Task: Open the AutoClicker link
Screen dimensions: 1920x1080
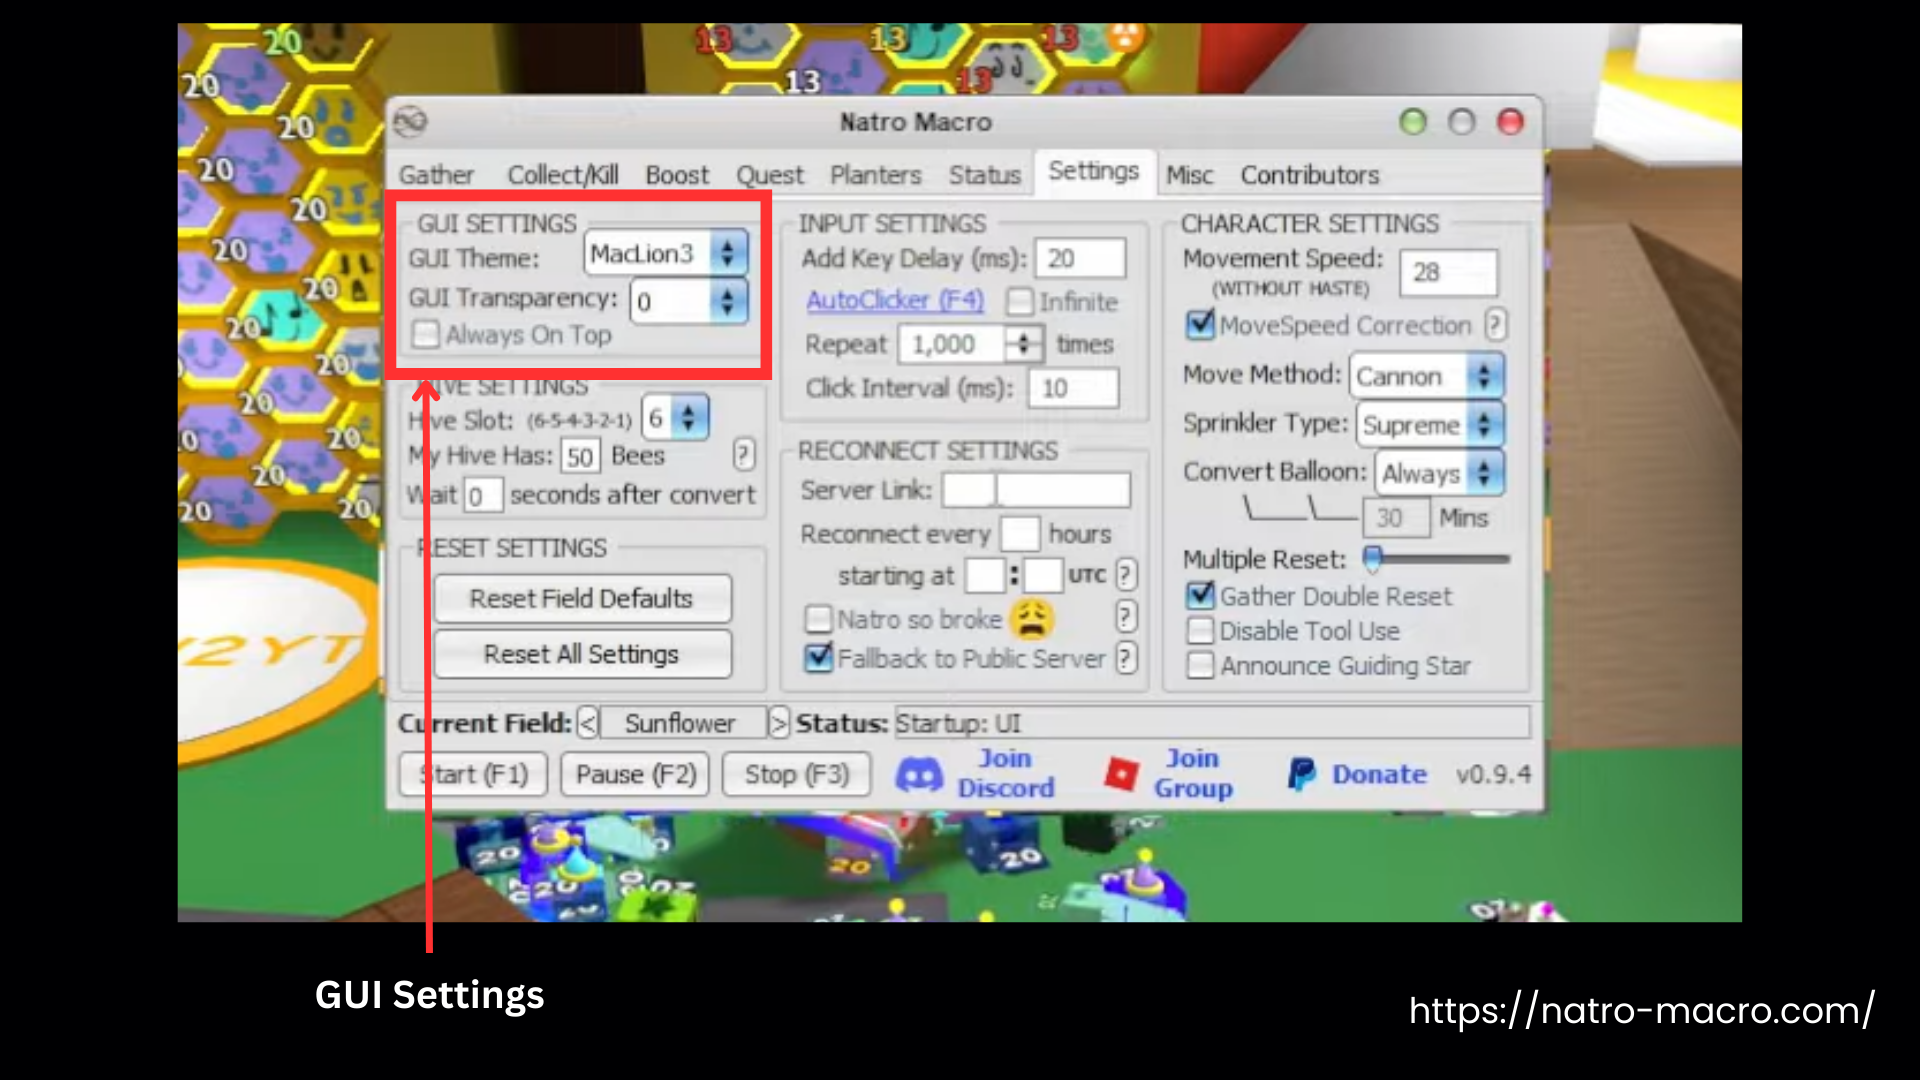Action: (x=895, y=300)
